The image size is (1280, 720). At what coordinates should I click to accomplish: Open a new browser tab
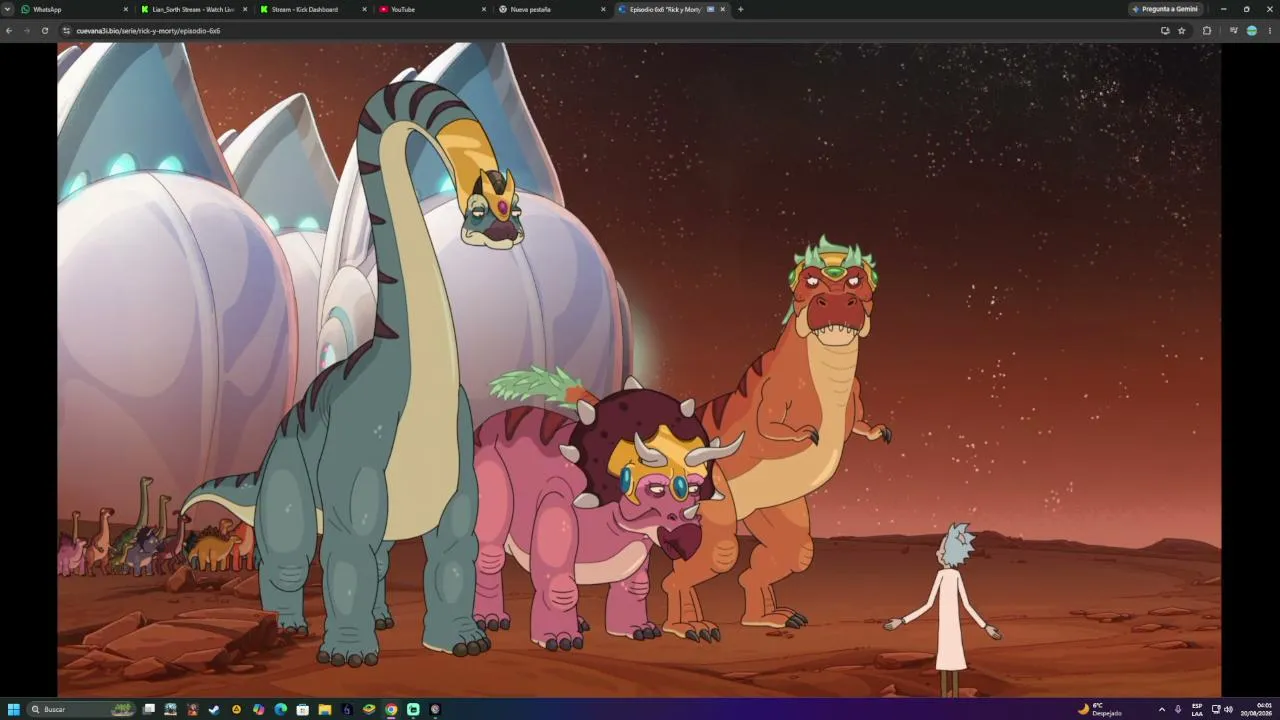click(740, 9)
